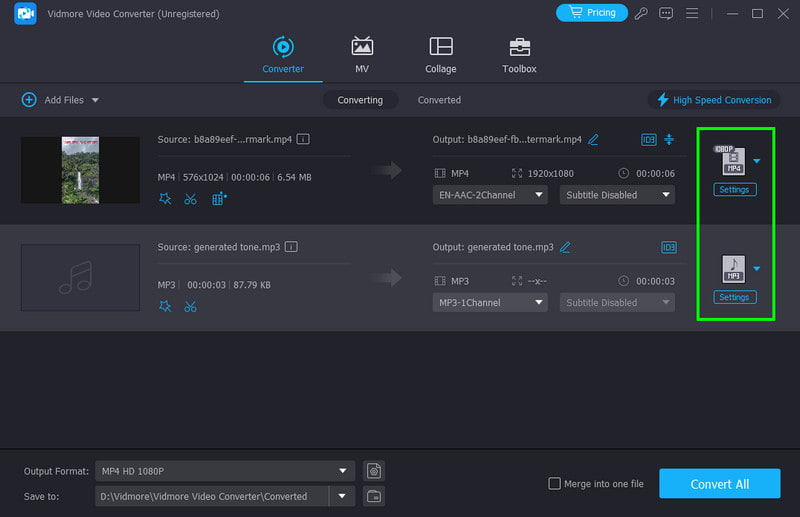Viewport: 800px width, 517px height.
Task: Enhance the MP4 video
Action: [219, 199]
